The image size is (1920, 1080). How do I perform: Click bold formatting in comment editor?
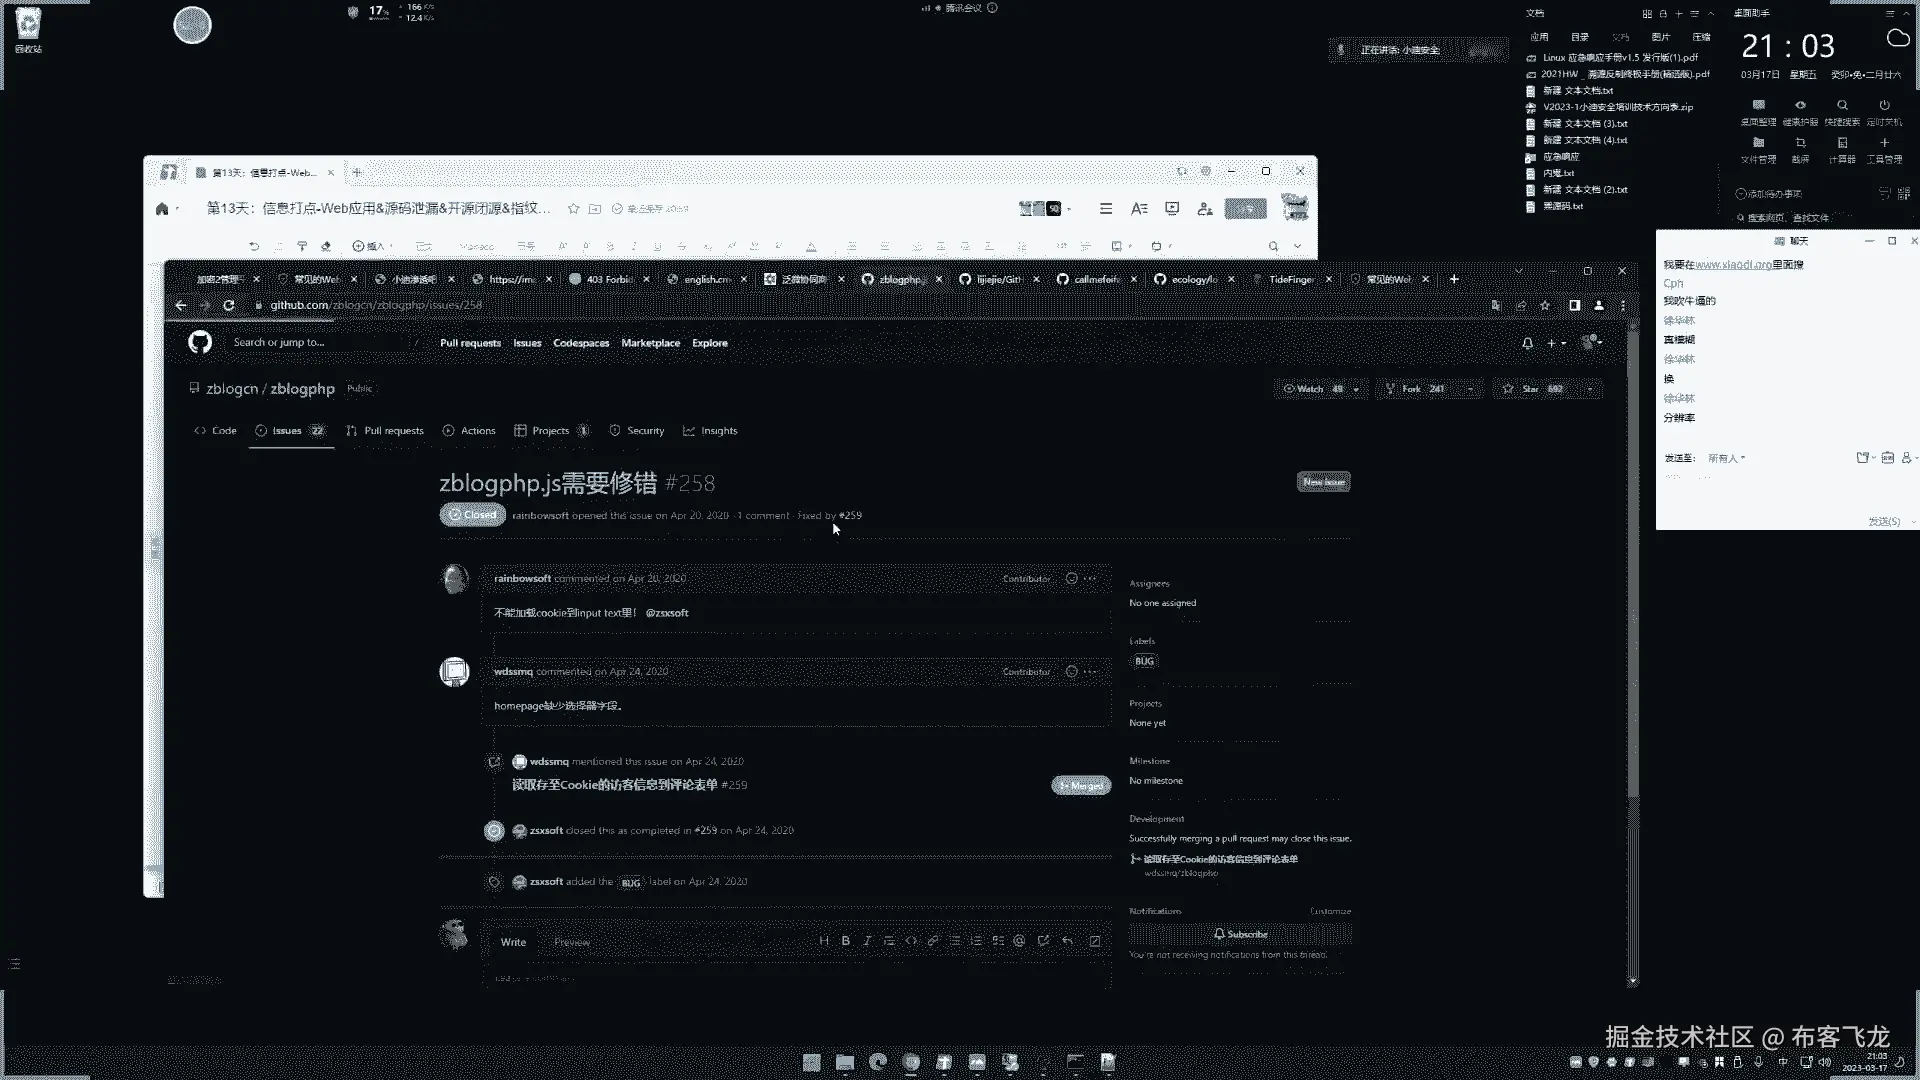[846, 941]
